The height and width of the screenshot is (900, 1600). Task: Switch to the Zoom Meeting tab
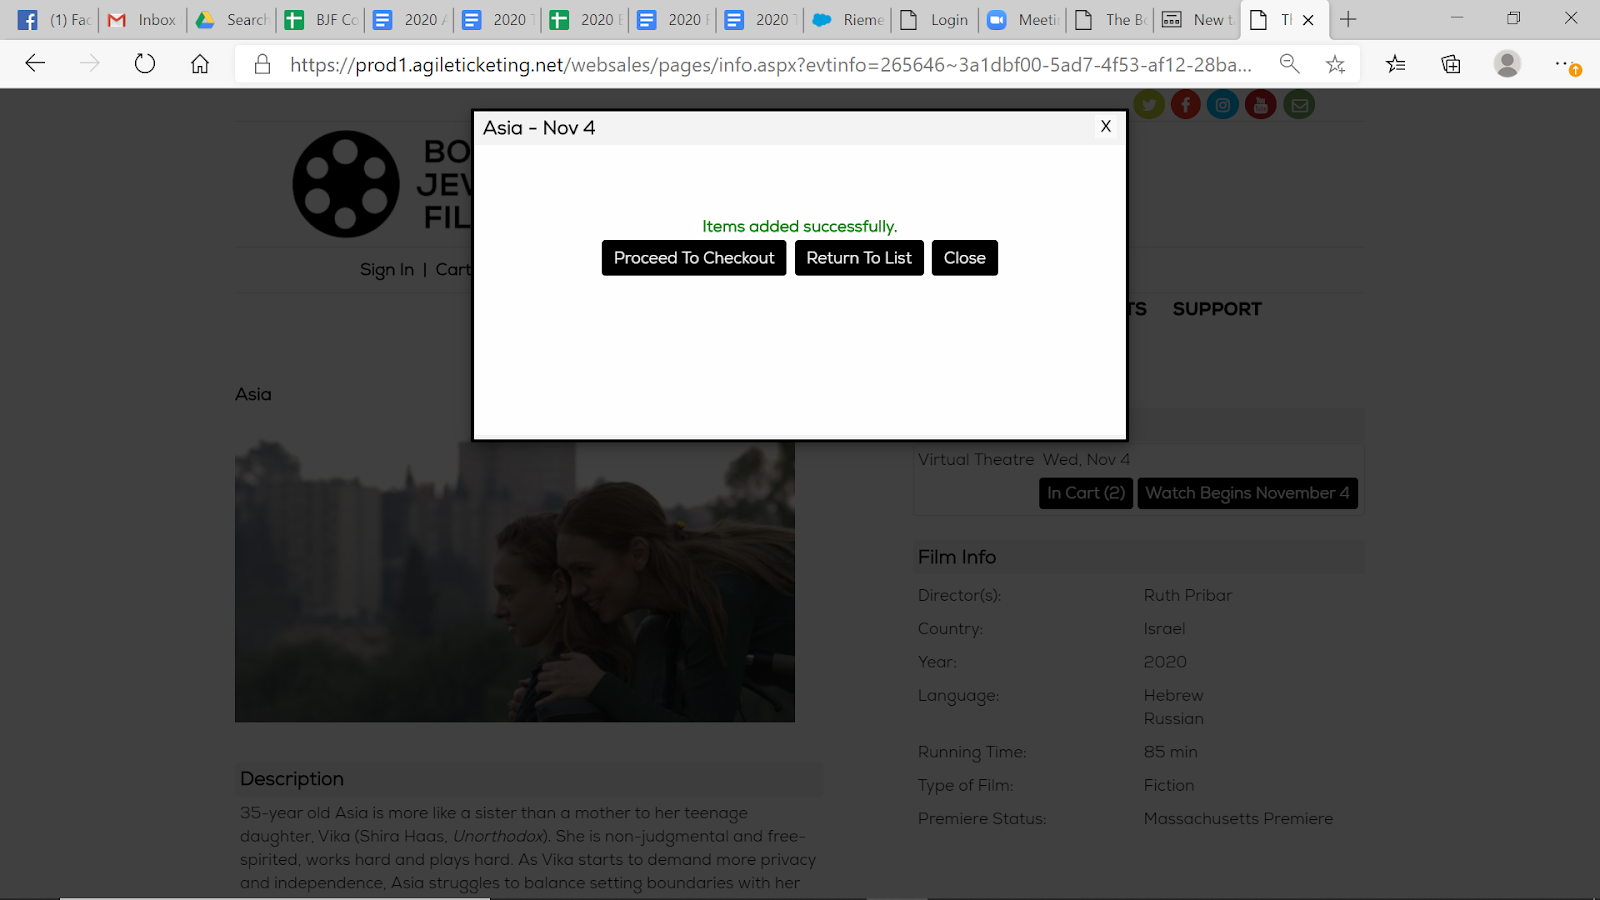point(1023,19)
